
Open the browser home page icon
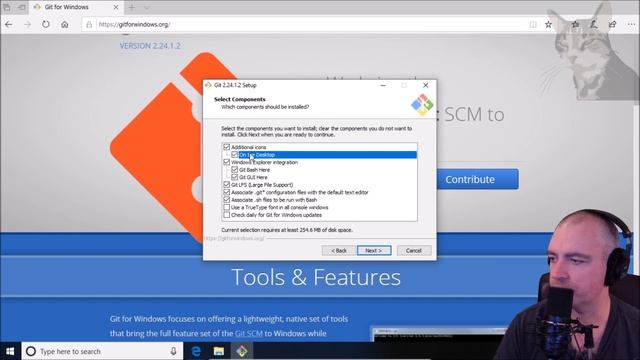pyautogui.click(x=64, y=24)
